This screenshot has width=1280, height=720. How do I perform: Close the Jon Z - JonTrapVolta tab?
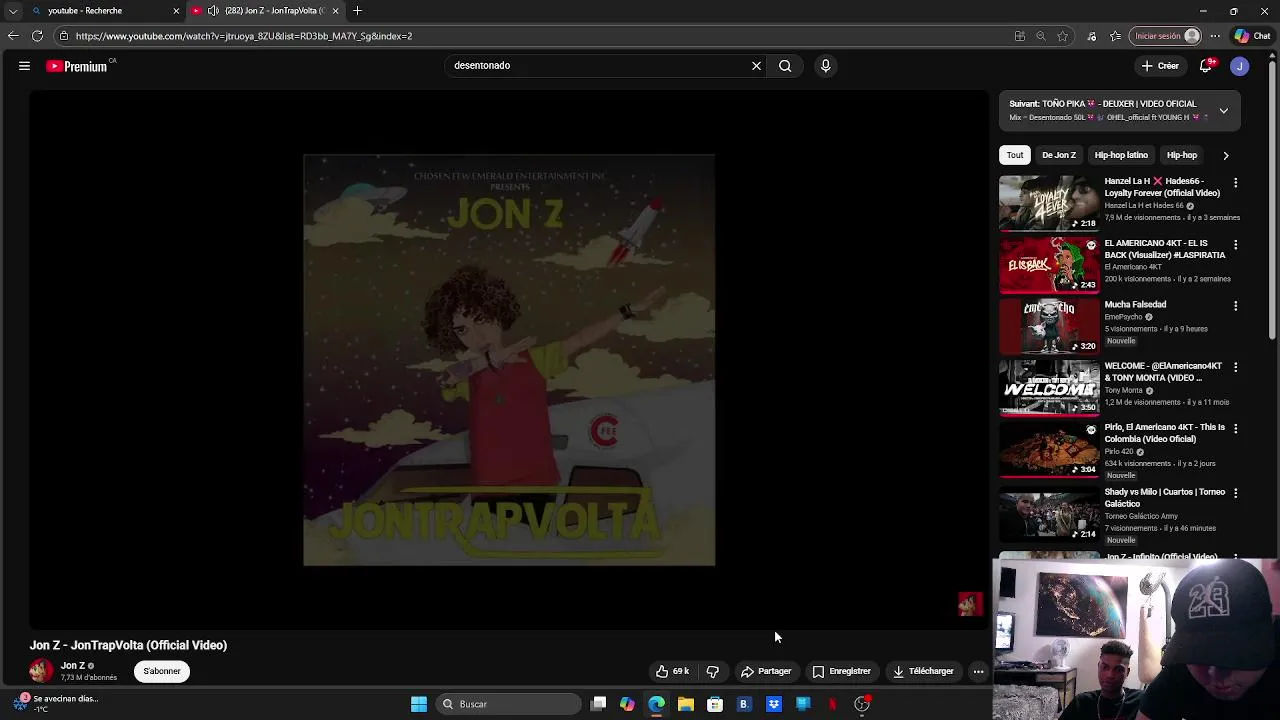coord(335,11)
